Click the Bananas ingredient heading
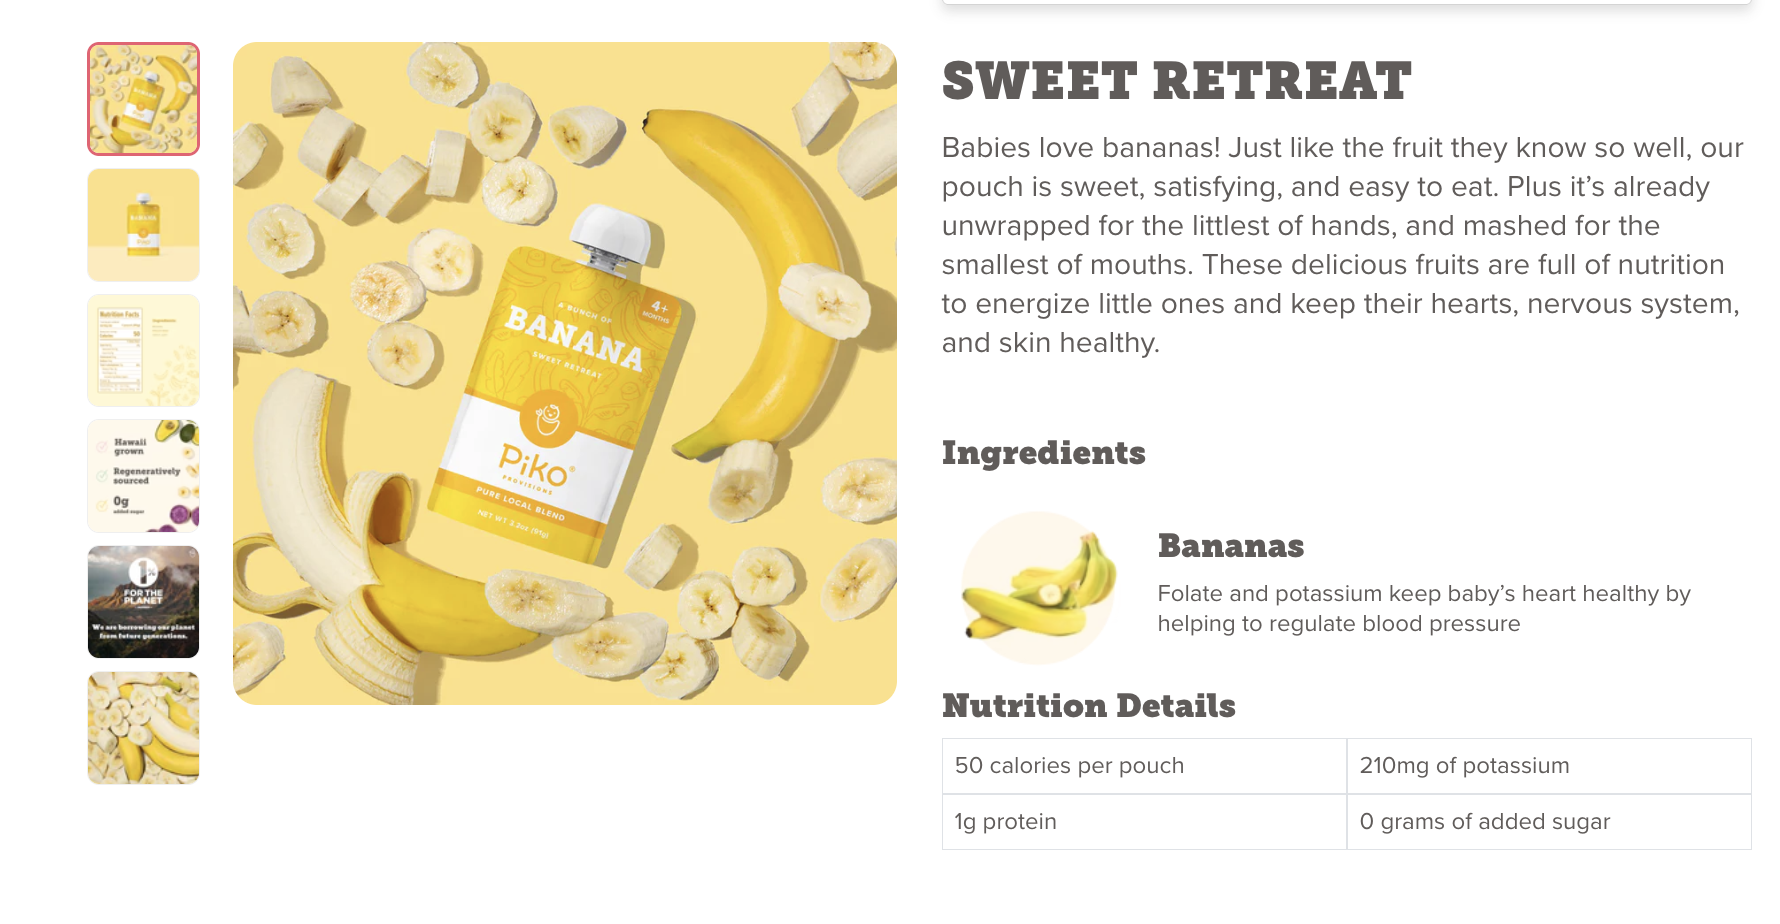 pyautogui.click(x=1231, y=546)
